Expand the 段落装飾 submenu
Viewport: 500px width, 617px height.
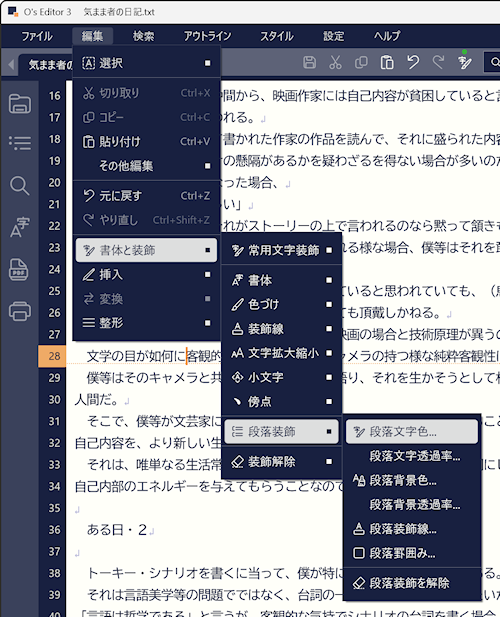(x=281, y=432)
